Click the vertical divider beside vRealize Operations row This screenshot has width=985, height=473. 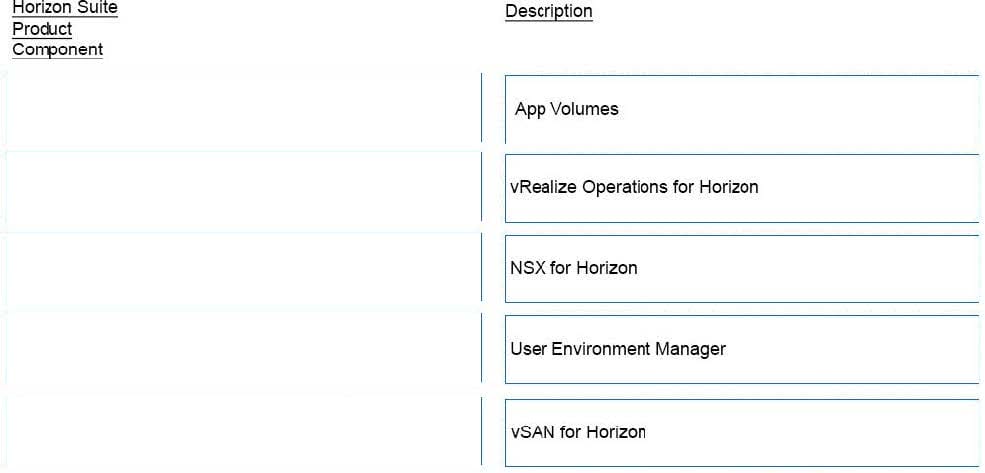(x=482, y=187)
